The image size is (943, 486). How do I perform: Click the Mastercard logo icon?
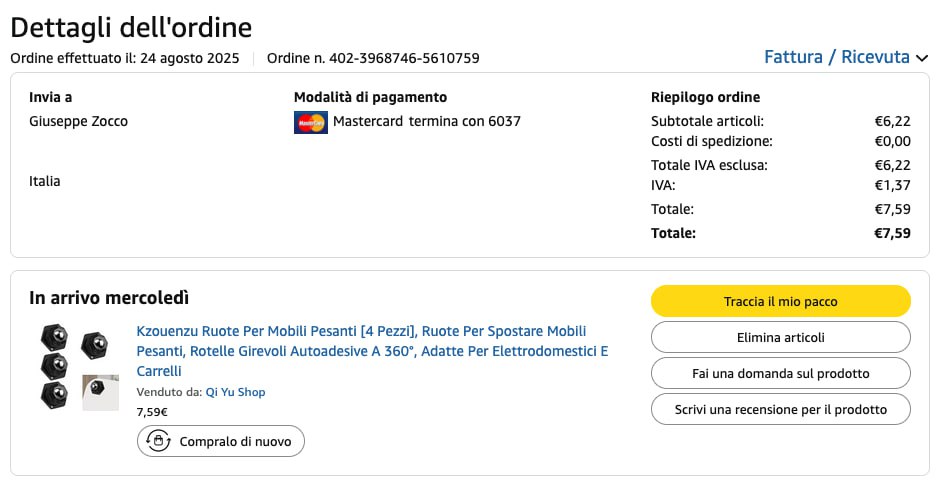point(311,122)
